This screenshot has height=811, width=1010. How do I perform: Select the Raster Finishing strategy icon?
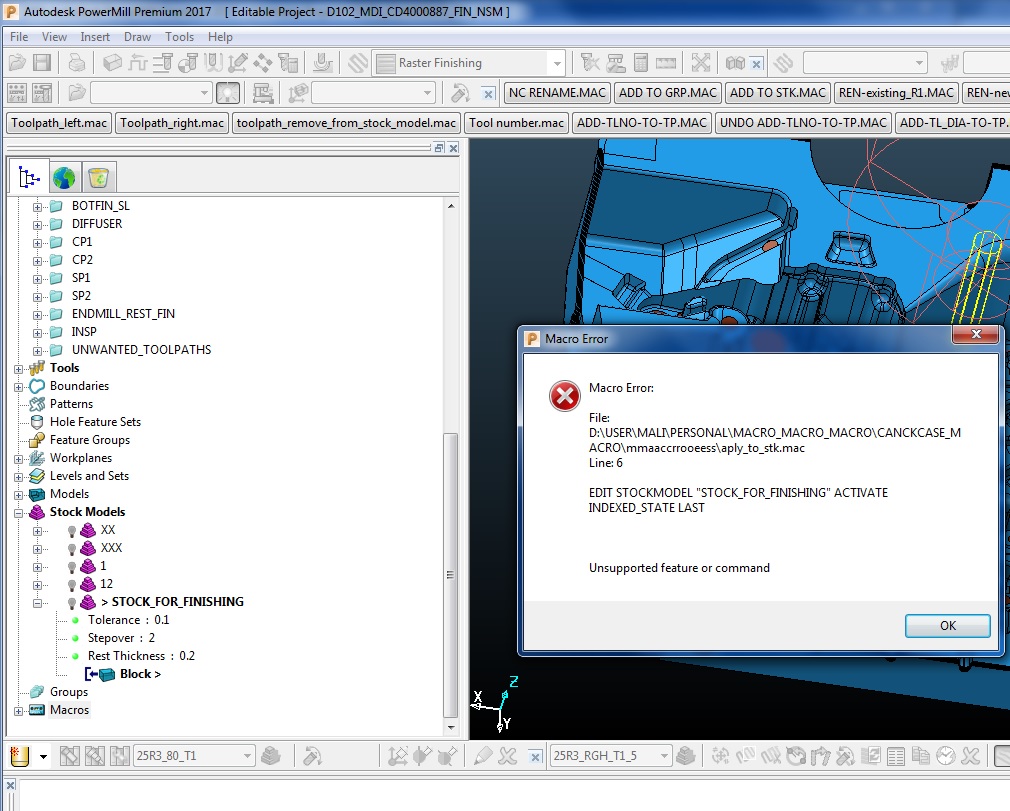[x=387, y=62]
